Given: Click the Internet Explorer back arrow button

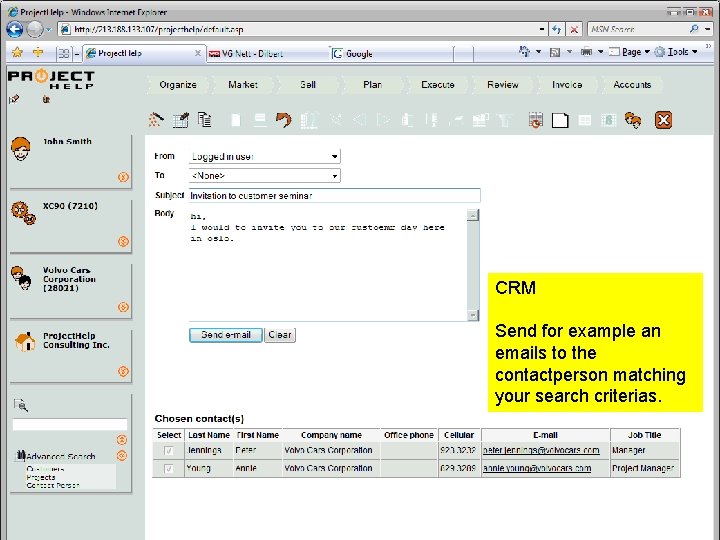Looking at the screenshot, I should coord(15,29).
